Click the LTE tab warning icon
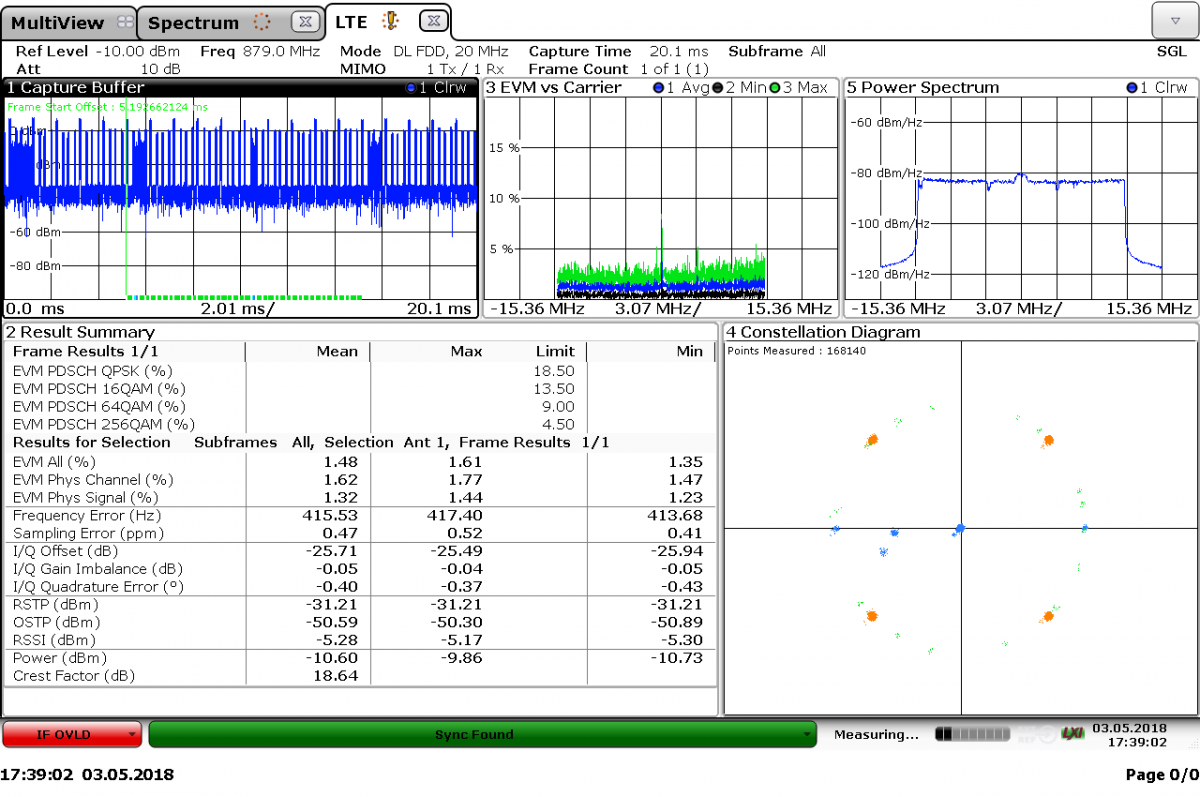The height and width of the screenshot is (797, 1200). 390,20
